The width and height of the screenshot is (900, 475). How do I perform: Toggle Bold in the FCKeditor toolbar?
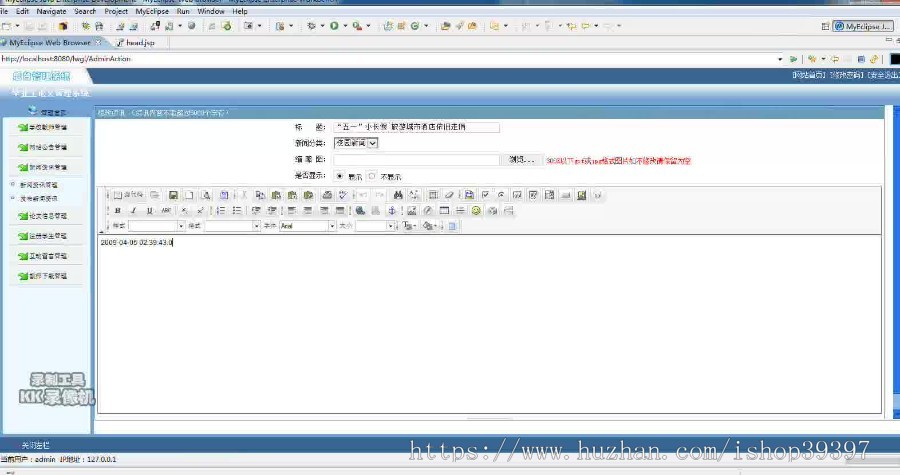tap(118, 211)
